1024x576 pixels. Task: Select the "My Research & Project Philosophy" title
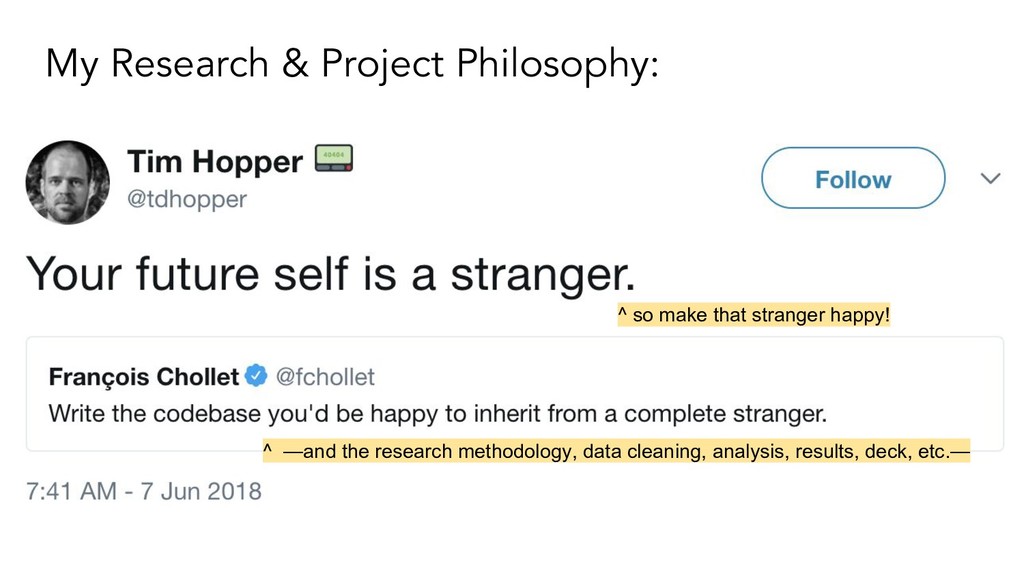tap(352, 65)
